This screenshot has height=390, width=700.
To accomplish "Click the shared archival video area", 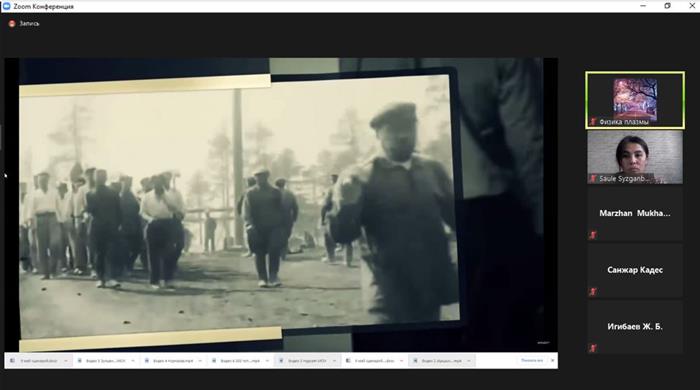I will (x=281, y=204).
